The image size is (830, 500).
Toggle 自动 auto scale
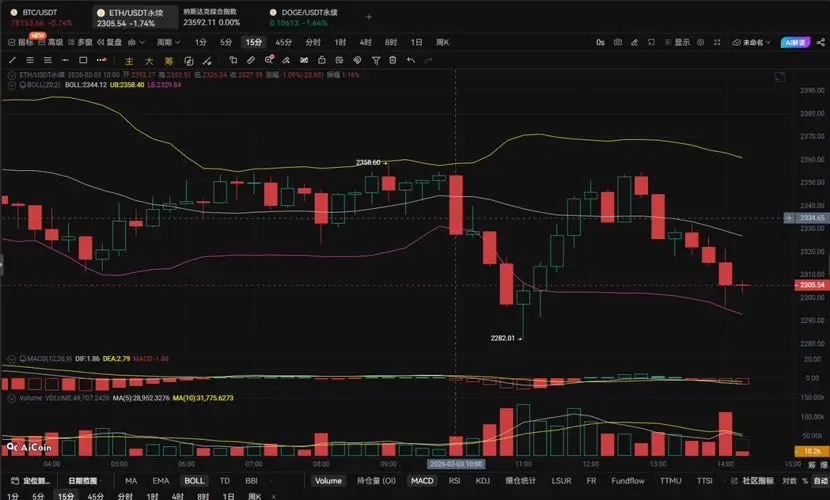click(x=821, y=481)
